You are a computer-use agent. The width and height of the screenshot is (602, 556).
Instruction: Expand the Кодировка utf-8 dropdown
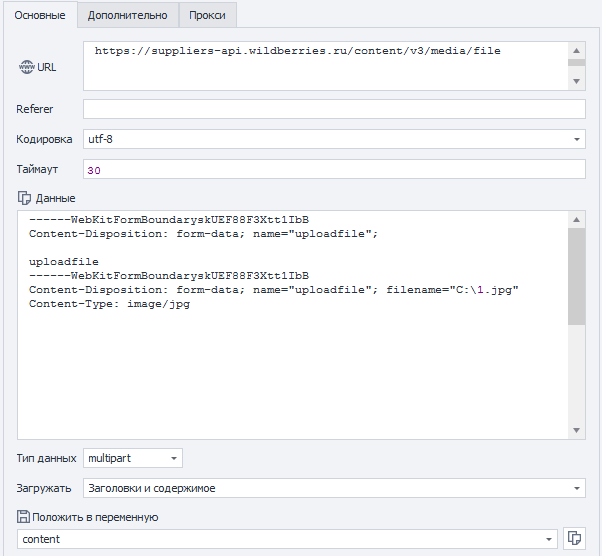(578, 139)
